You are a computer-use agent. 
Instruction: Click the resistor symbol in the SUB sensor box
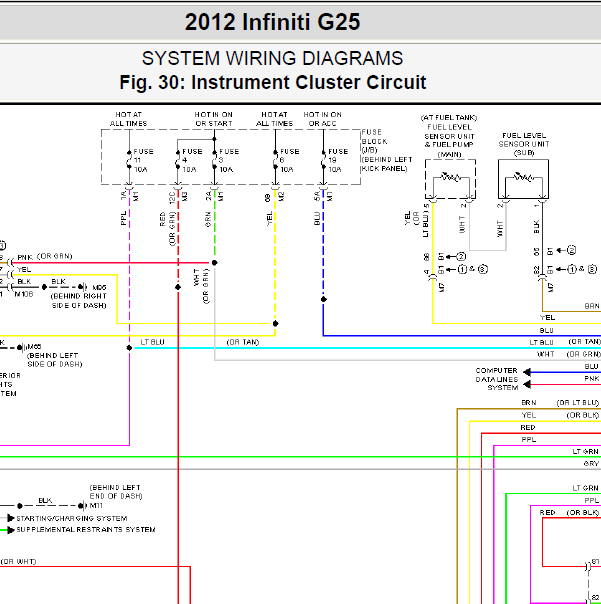(x=524, y=177)
